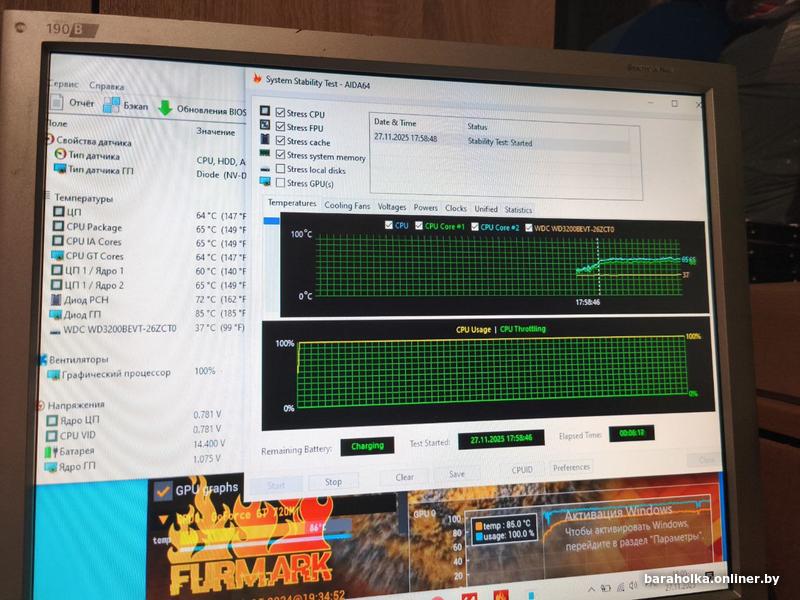The width and height of the screenshot is (800, 600).
Task: Click the Ядро ГП voltage icon
Action: point(51,466)
